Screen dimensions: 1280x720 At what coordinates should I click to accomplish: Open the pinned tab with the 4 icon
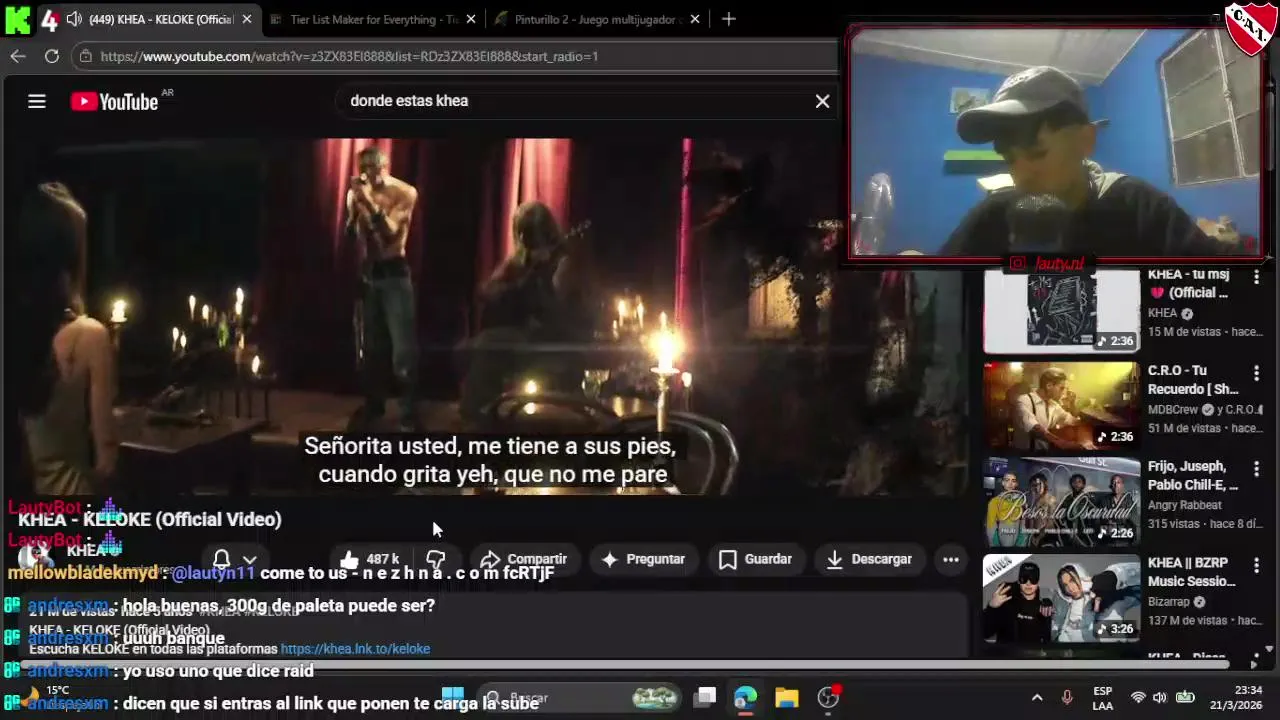click(48, 19)
